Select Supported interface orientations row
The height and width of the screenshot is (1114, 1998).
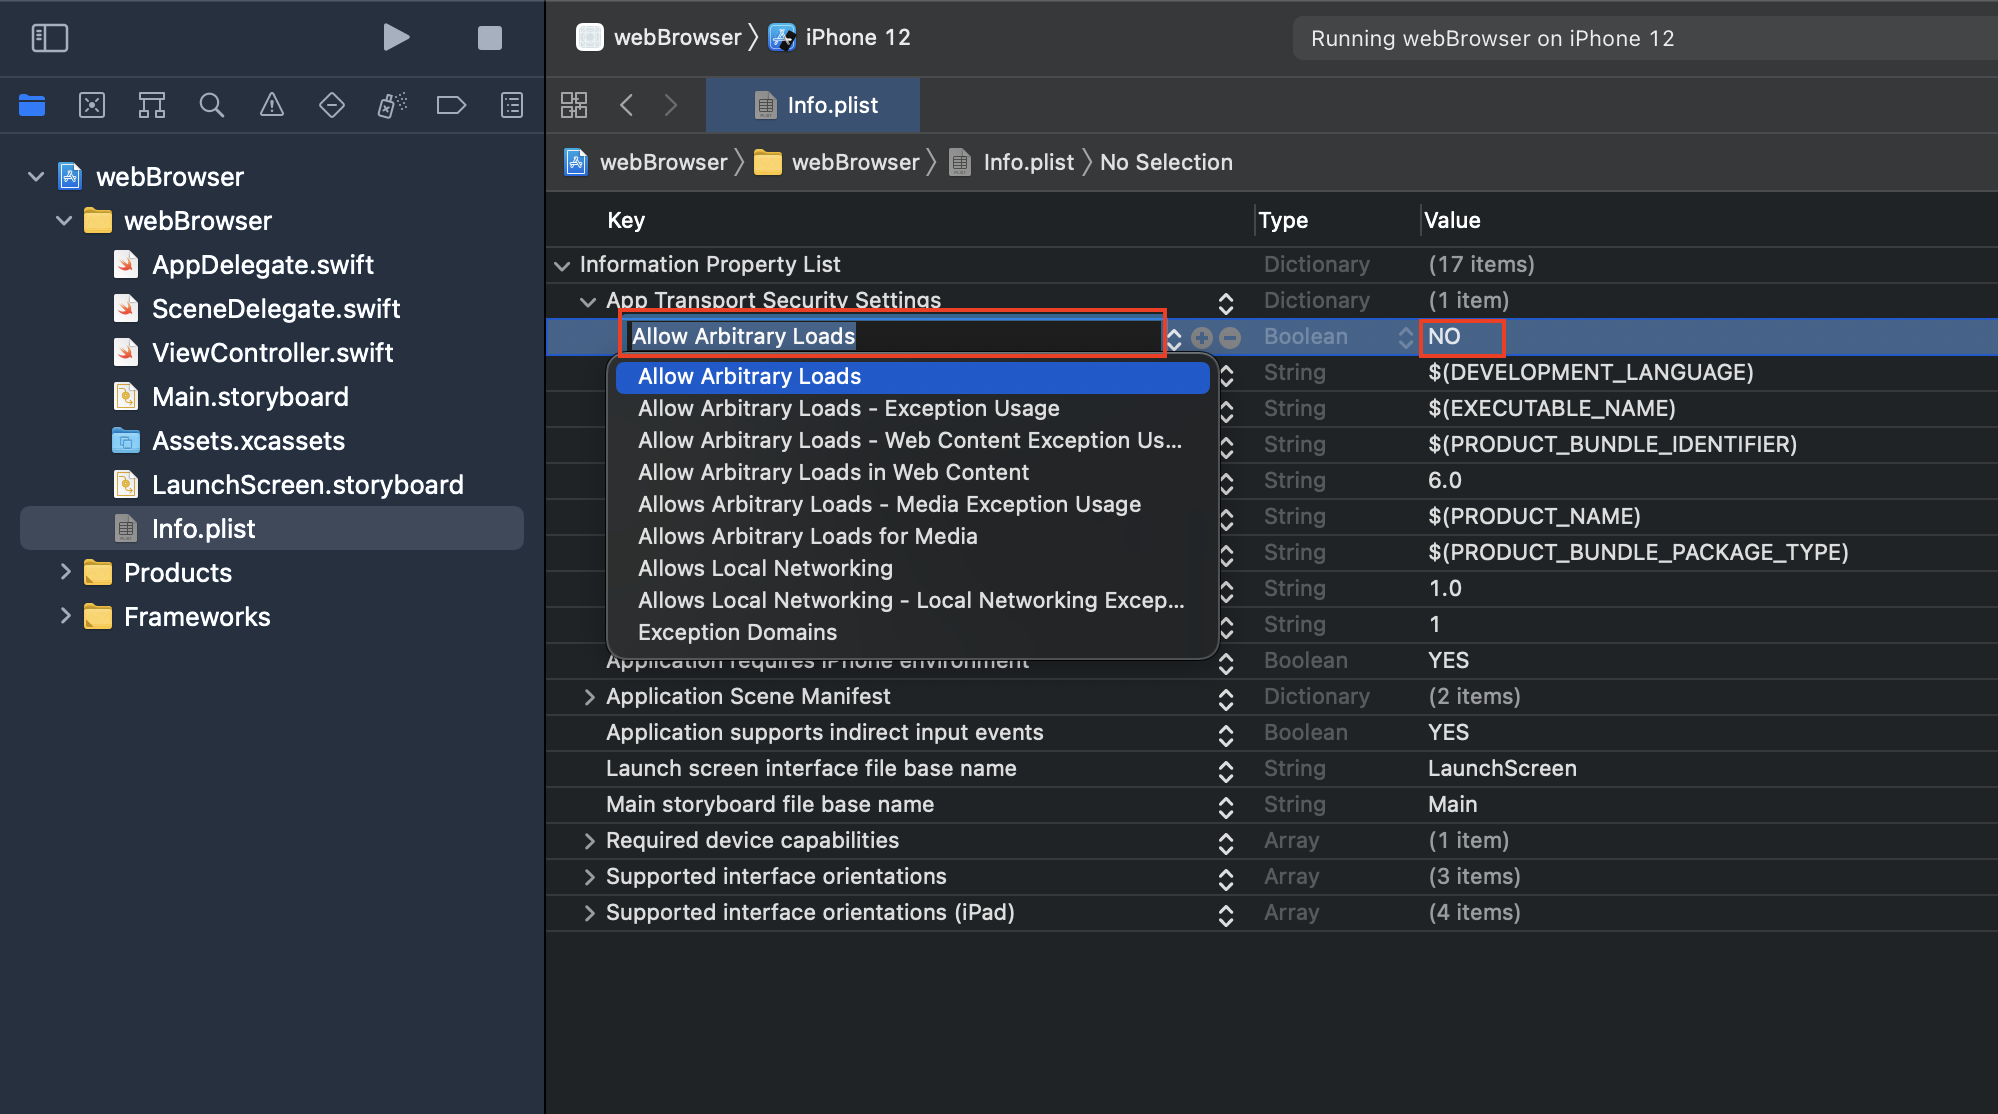pos(1272,877)
